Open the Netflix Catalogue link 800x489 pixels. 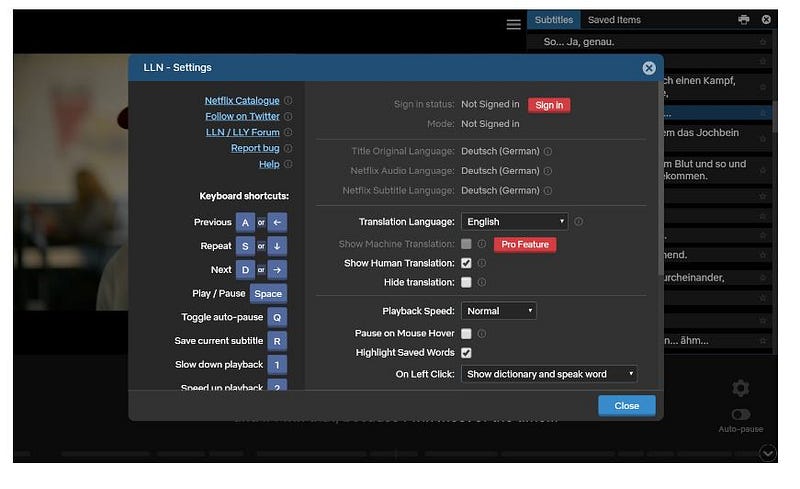click(242, 101)
